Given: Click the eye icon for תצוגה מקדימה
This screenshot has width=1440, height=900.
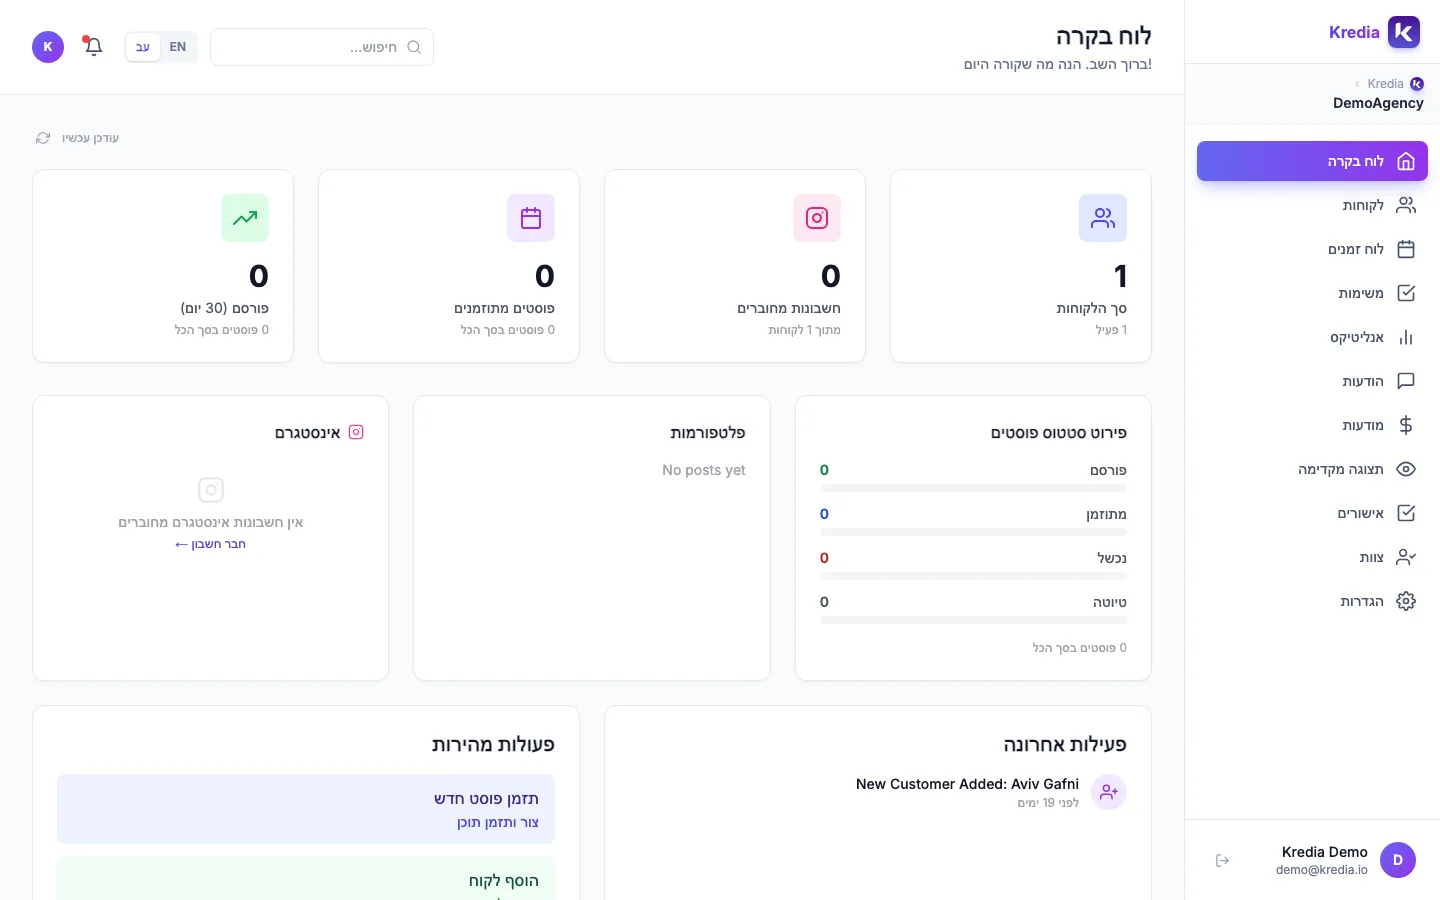Looking at the screenshot, I should [x=1406, y=469].
